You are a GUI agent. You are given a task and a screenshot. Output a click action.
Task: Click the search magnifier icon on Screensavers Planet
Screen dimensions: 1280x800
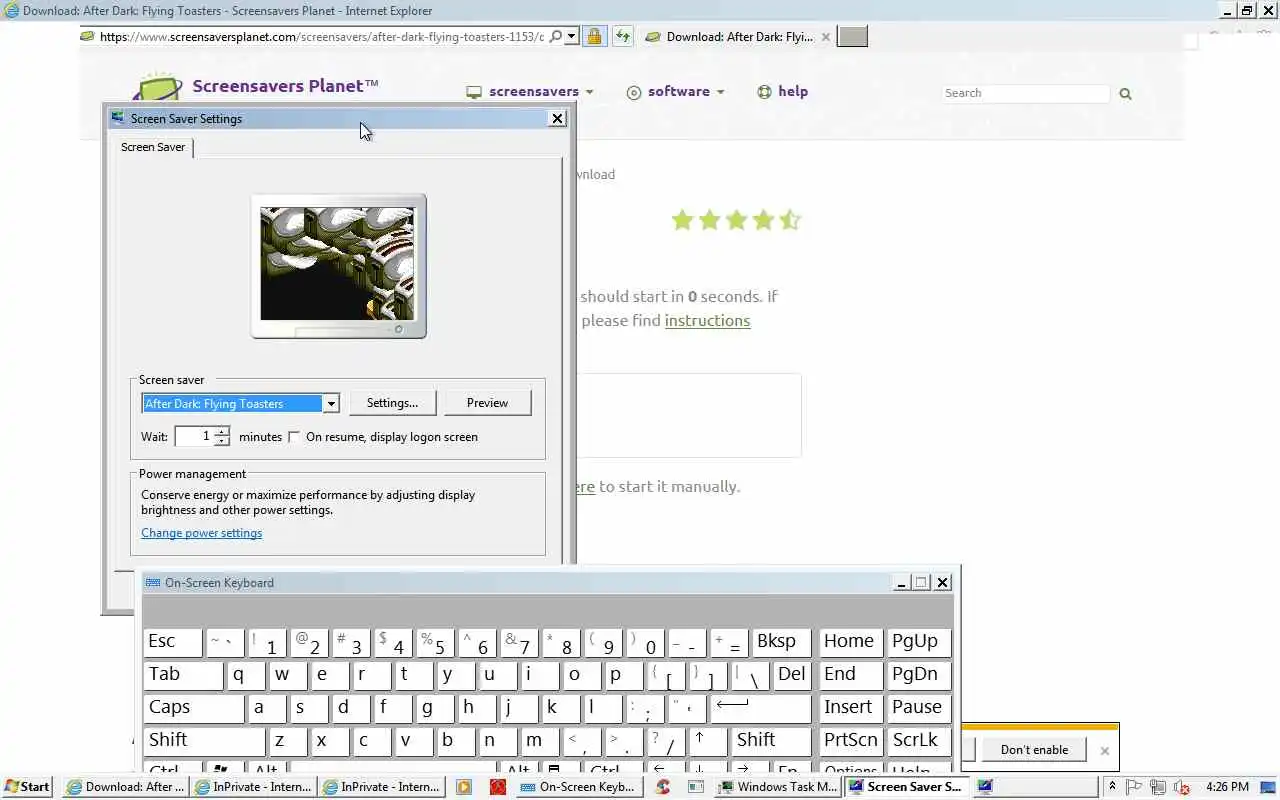point(1125,93)
